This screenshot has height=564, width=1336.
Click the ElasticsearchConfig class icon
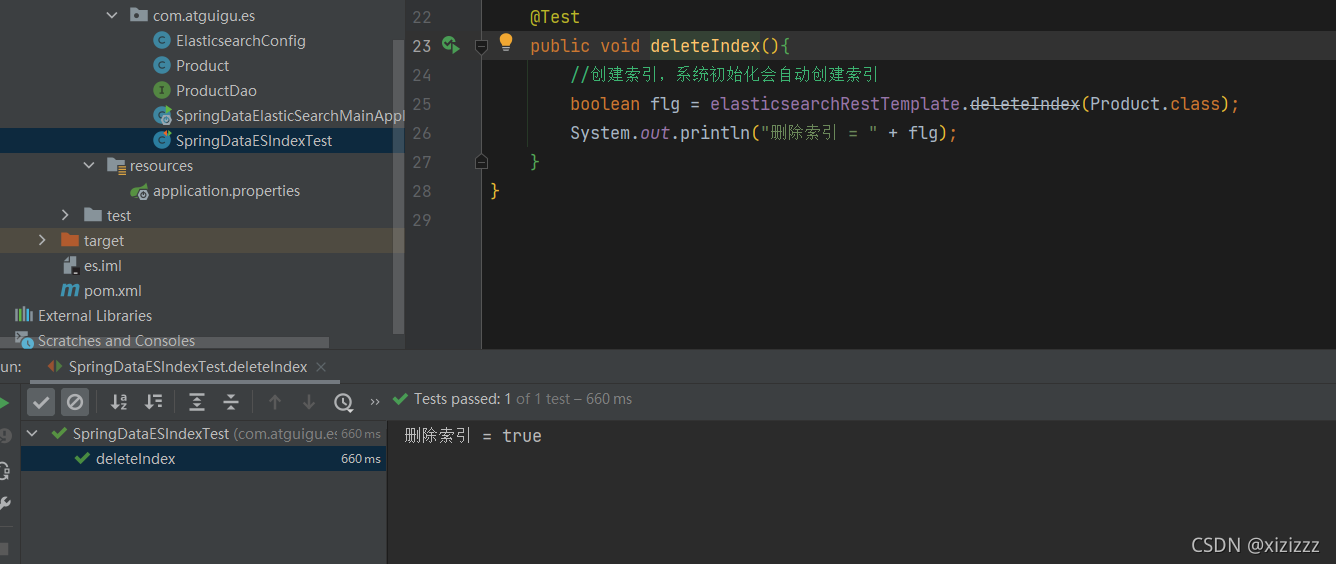[161, 41]
